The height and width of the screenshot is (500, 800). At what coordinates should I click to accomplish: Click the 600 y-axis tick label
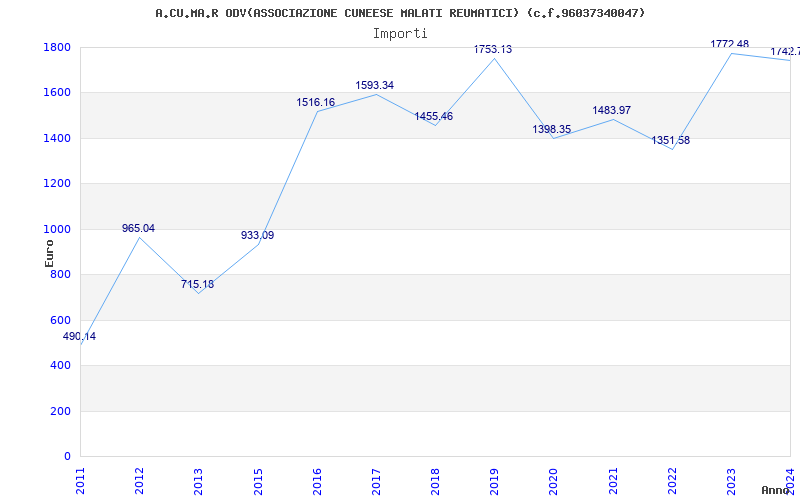click(x=61, y=320)
